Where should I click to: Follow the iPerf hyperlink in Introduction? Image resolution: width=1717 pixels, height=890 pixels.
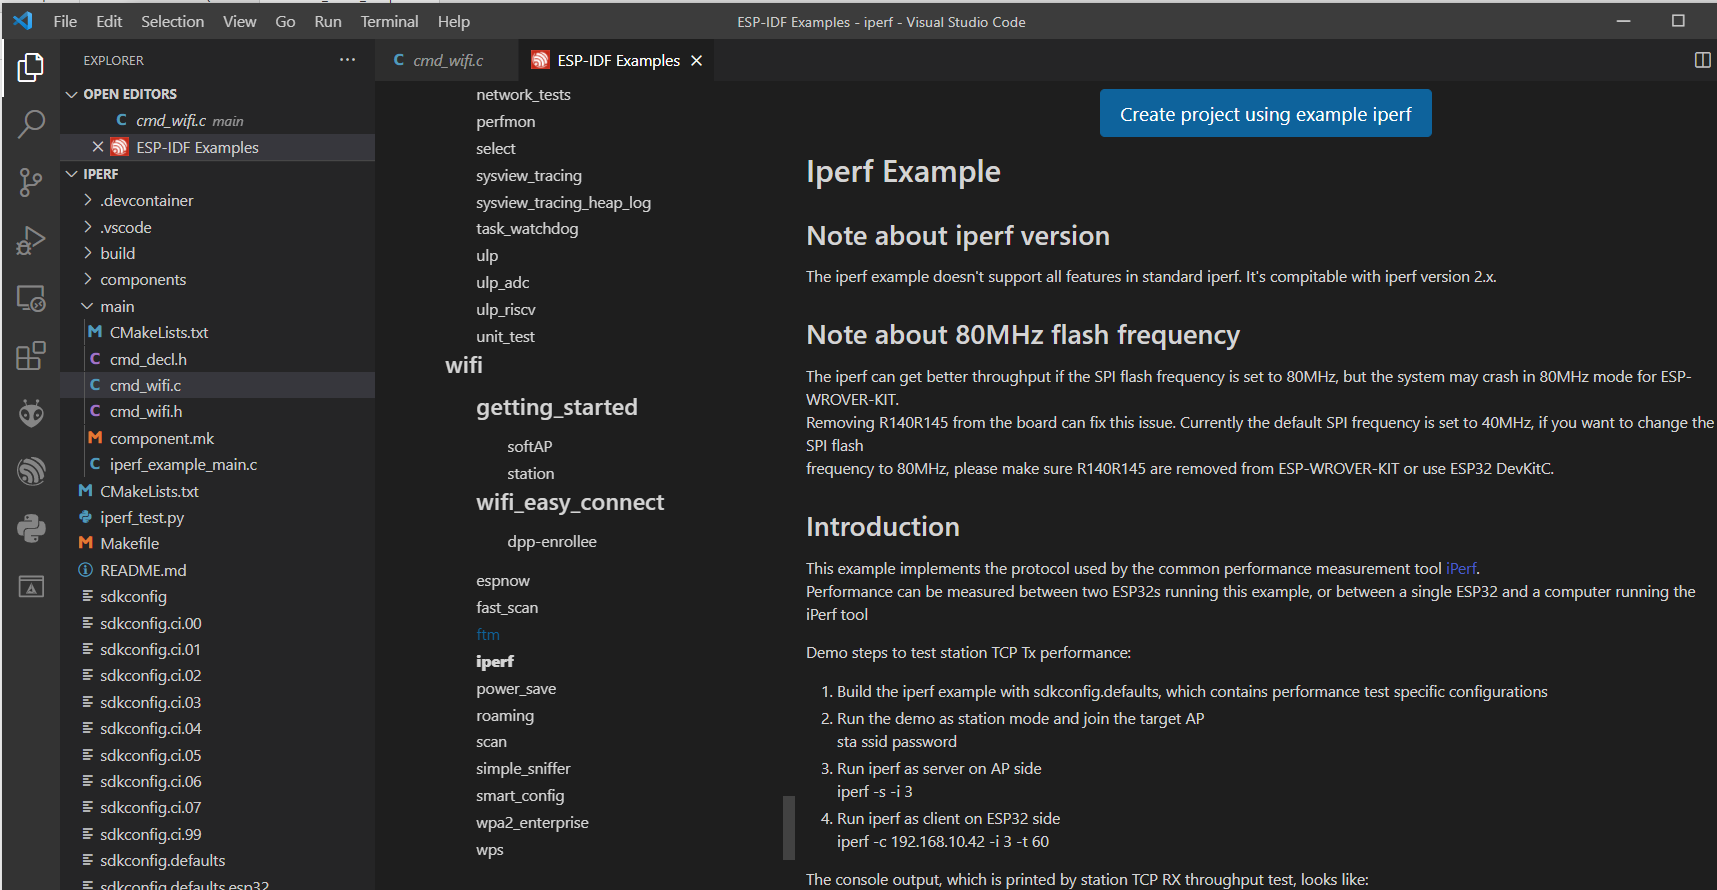point(1461,568)
